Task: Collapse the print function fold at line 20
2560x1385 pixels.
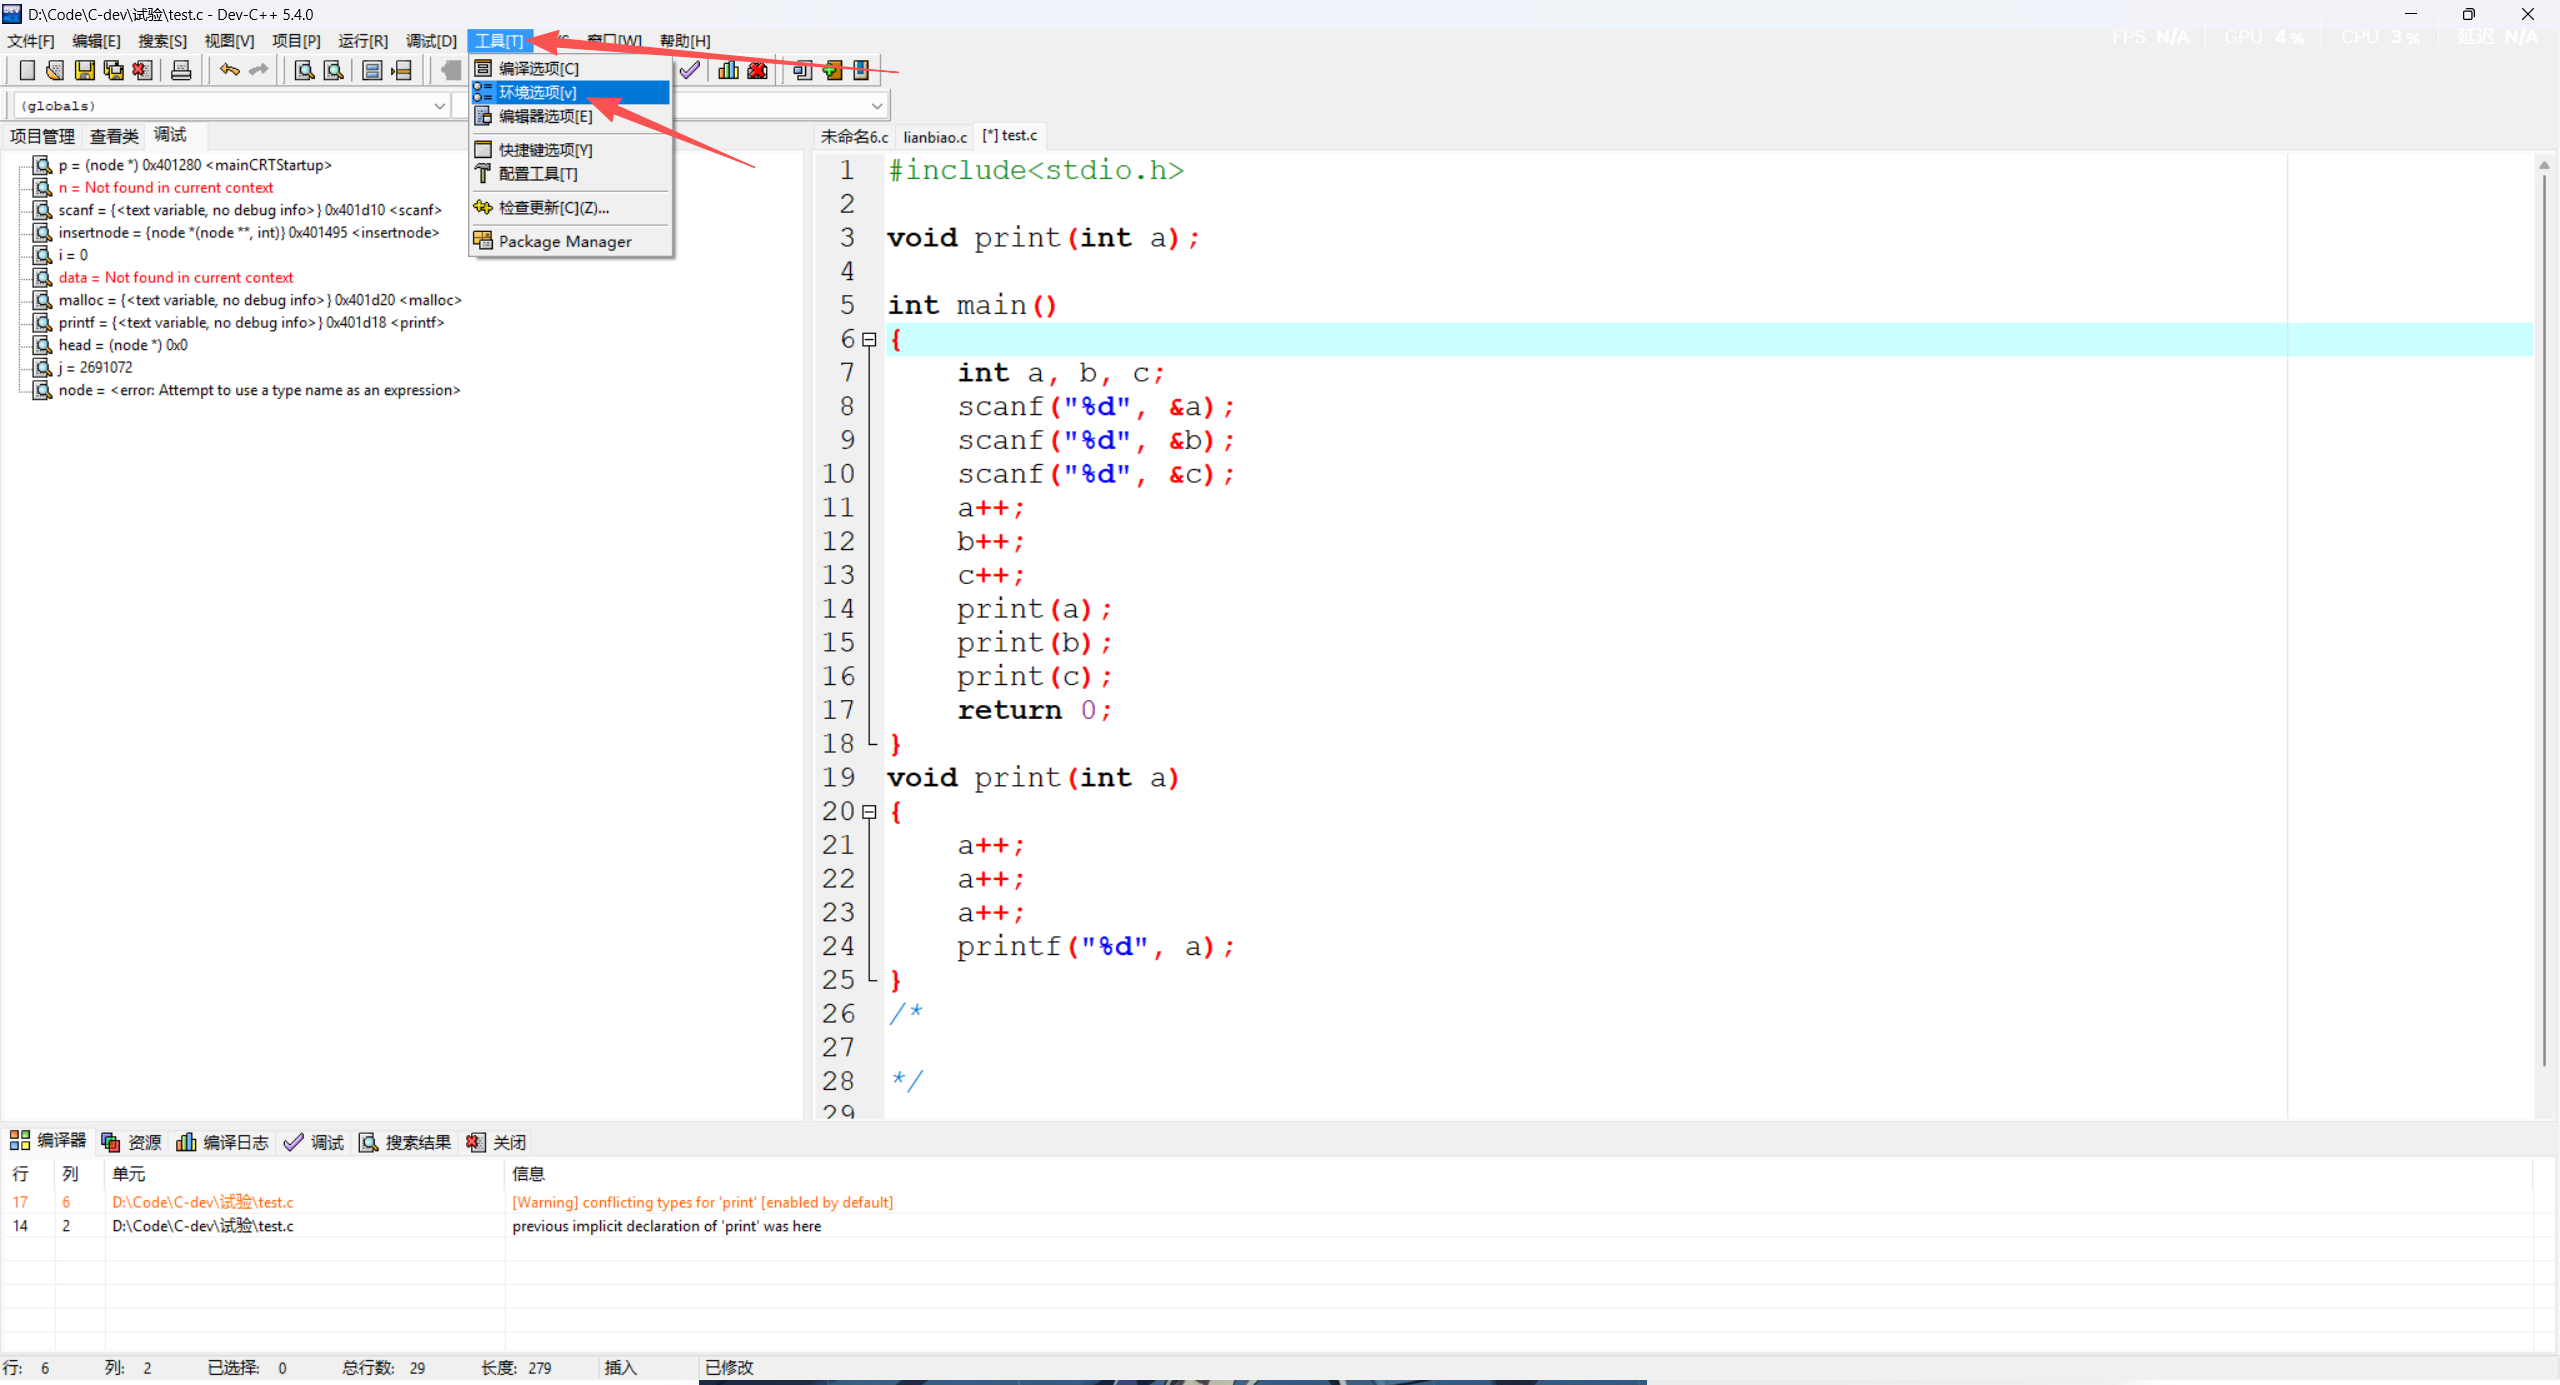Action: (x=869, y=812)
